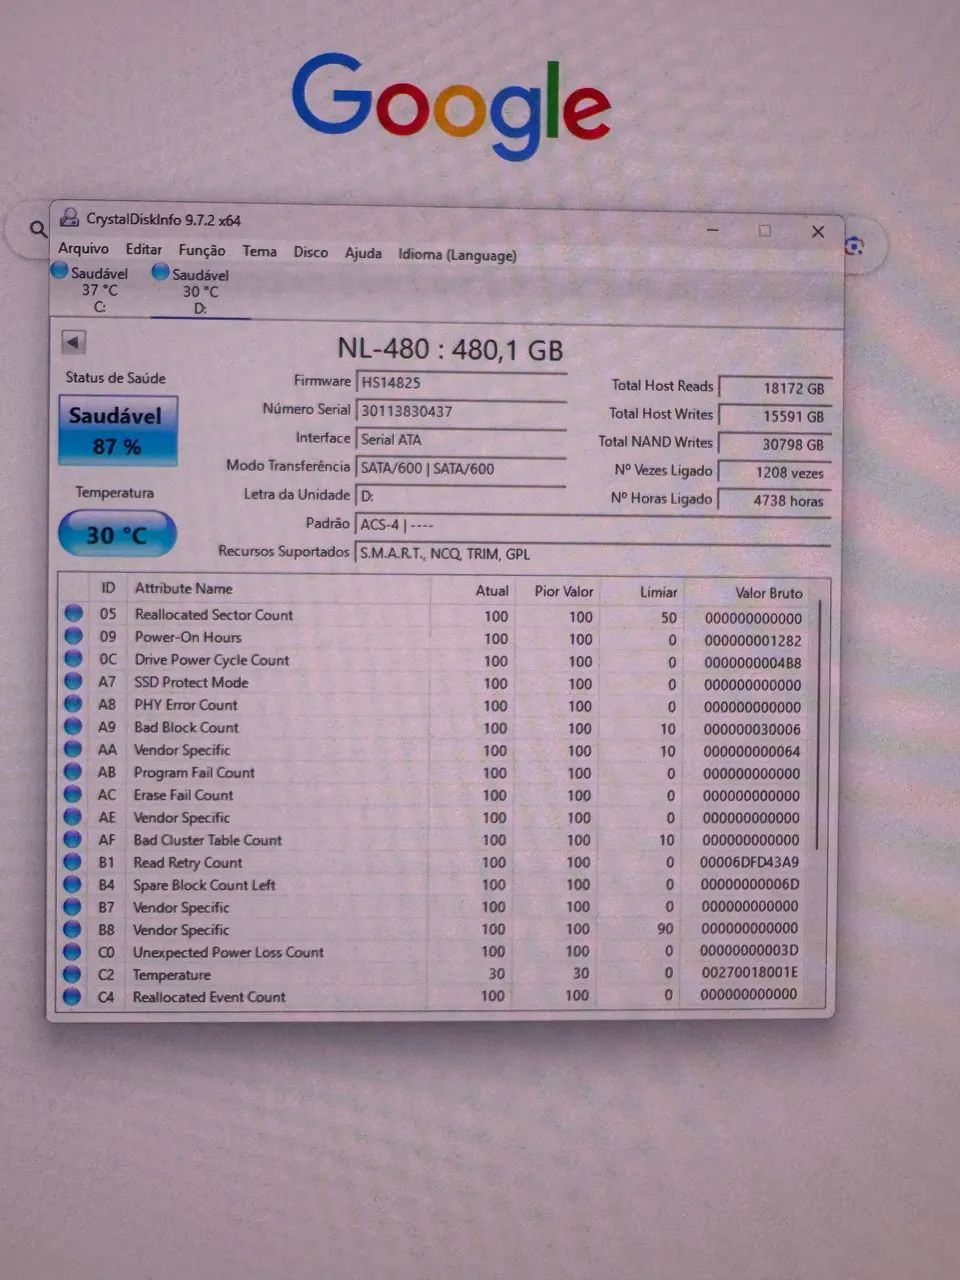Open the Ajuda menu
Viewport: 960px width, 1280px height.
click(x=363, y=253)
